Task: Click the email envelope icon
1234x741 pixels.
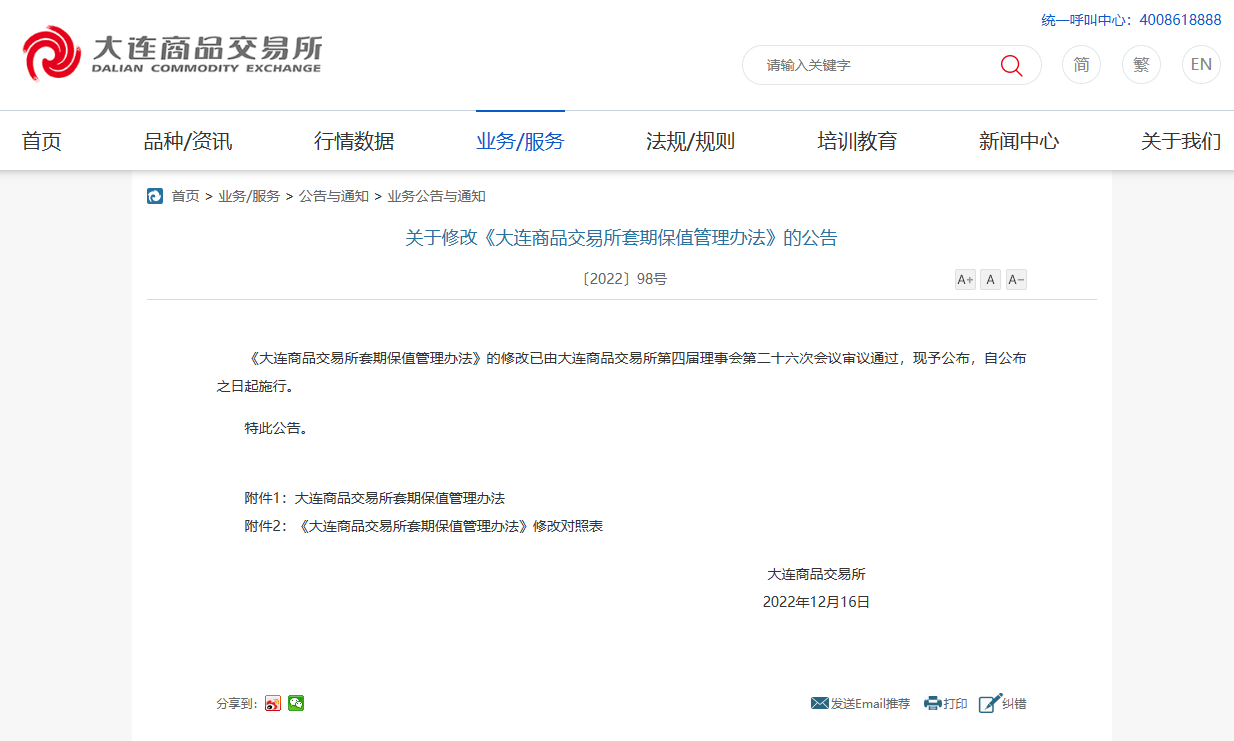Action: point(820,704)
